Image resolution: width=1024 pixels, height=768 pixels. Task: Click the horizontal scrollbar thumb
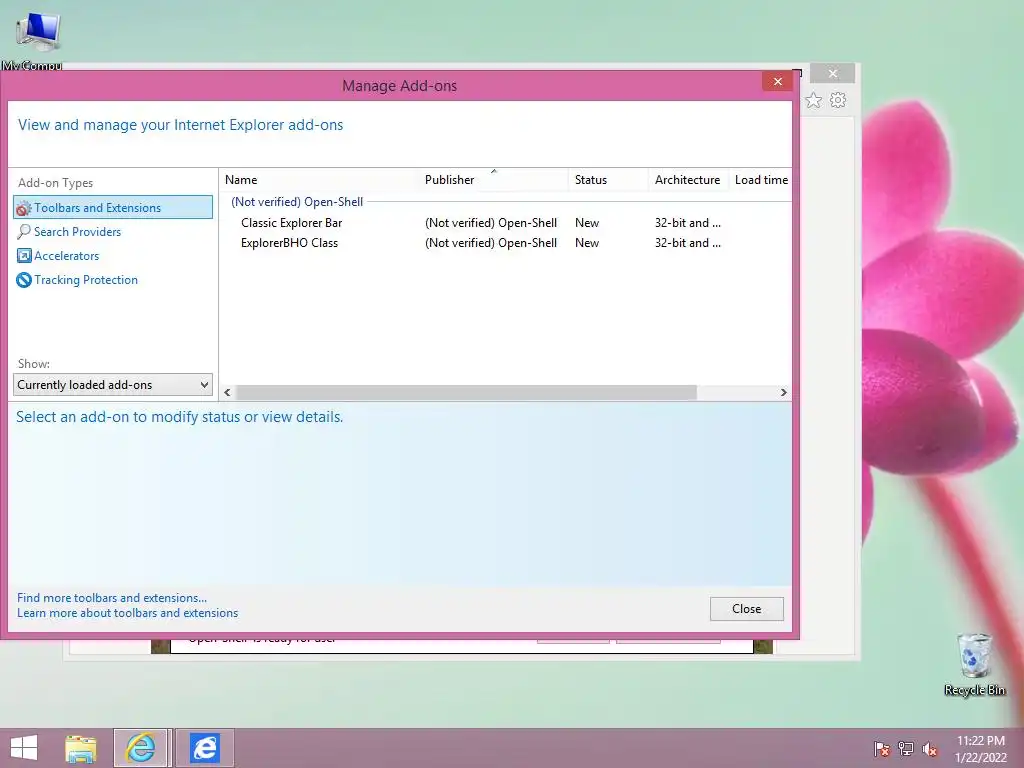tap(466, 392)
